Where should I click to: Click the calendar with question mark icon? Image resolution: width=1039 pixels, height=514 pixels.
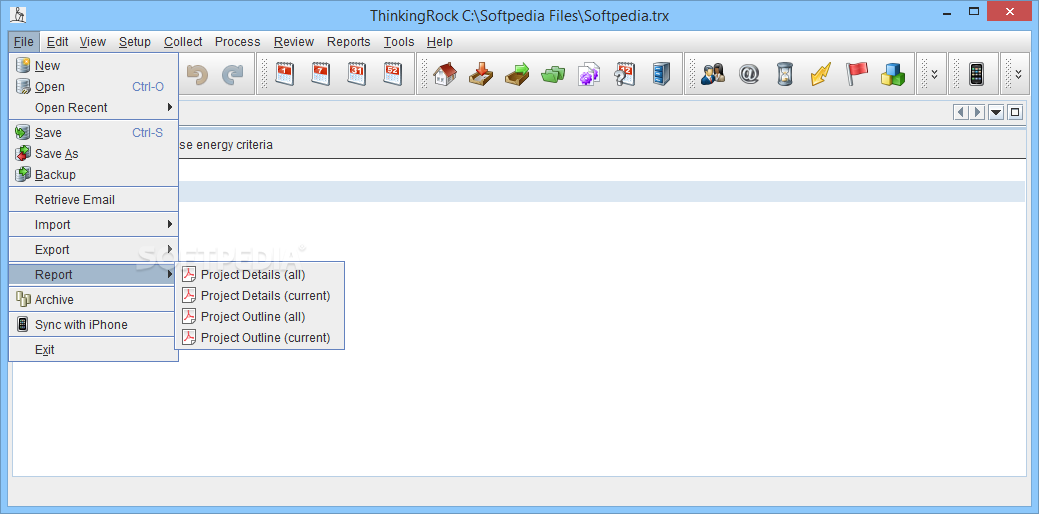point(625,74)
